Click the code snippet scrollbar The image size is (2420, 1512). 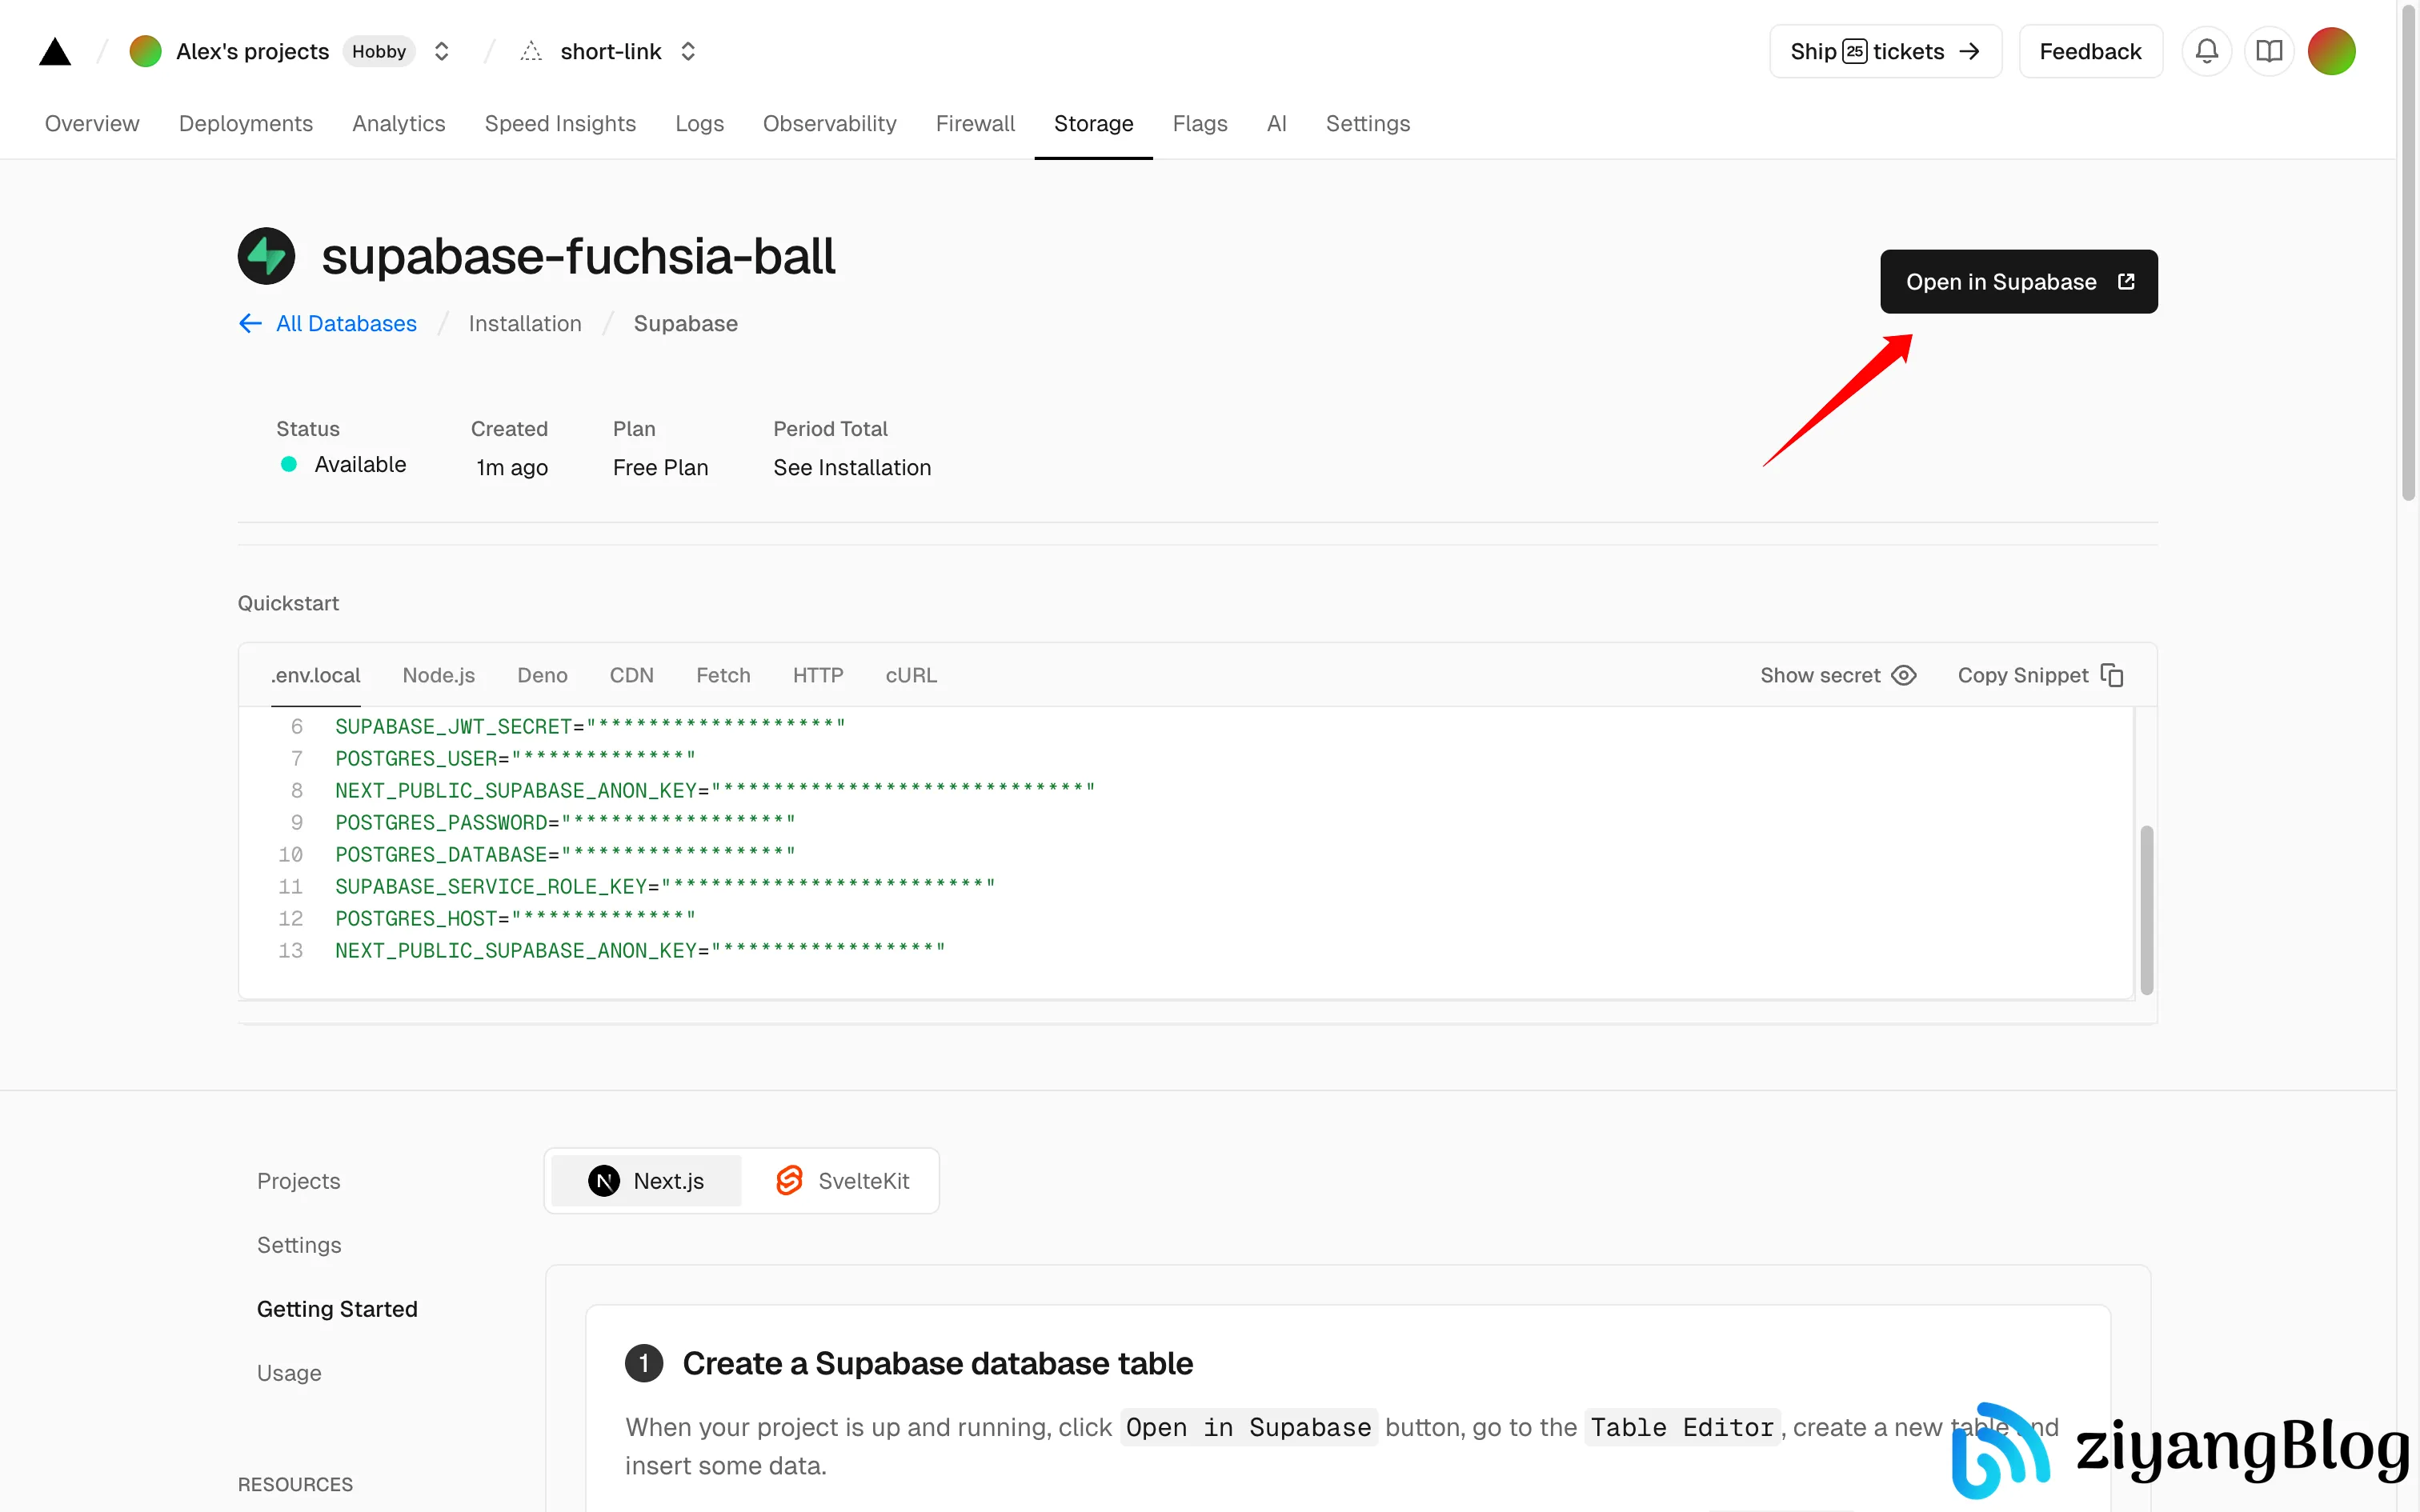pos(2146,909)
